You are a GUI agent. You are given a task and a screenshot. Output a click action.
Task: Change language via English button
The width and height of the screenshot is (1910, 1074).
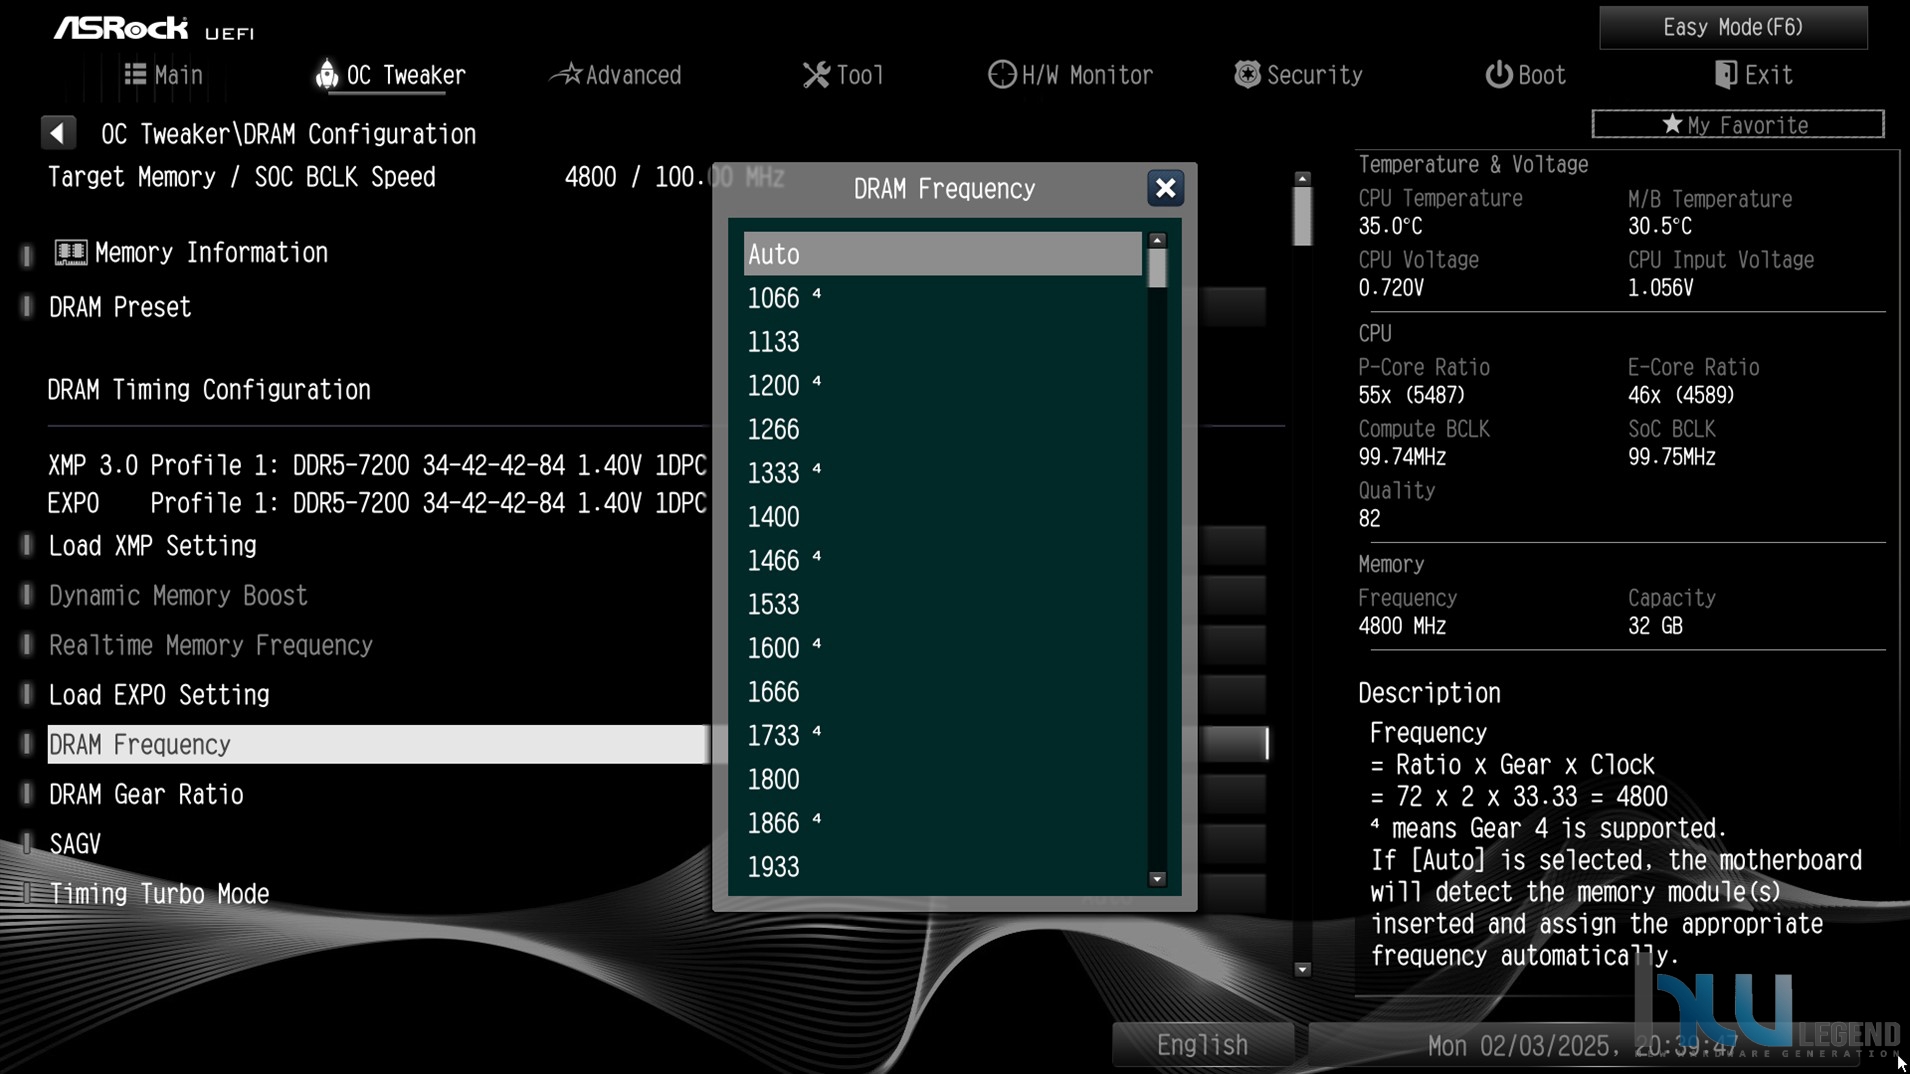click(1203, 1045)
